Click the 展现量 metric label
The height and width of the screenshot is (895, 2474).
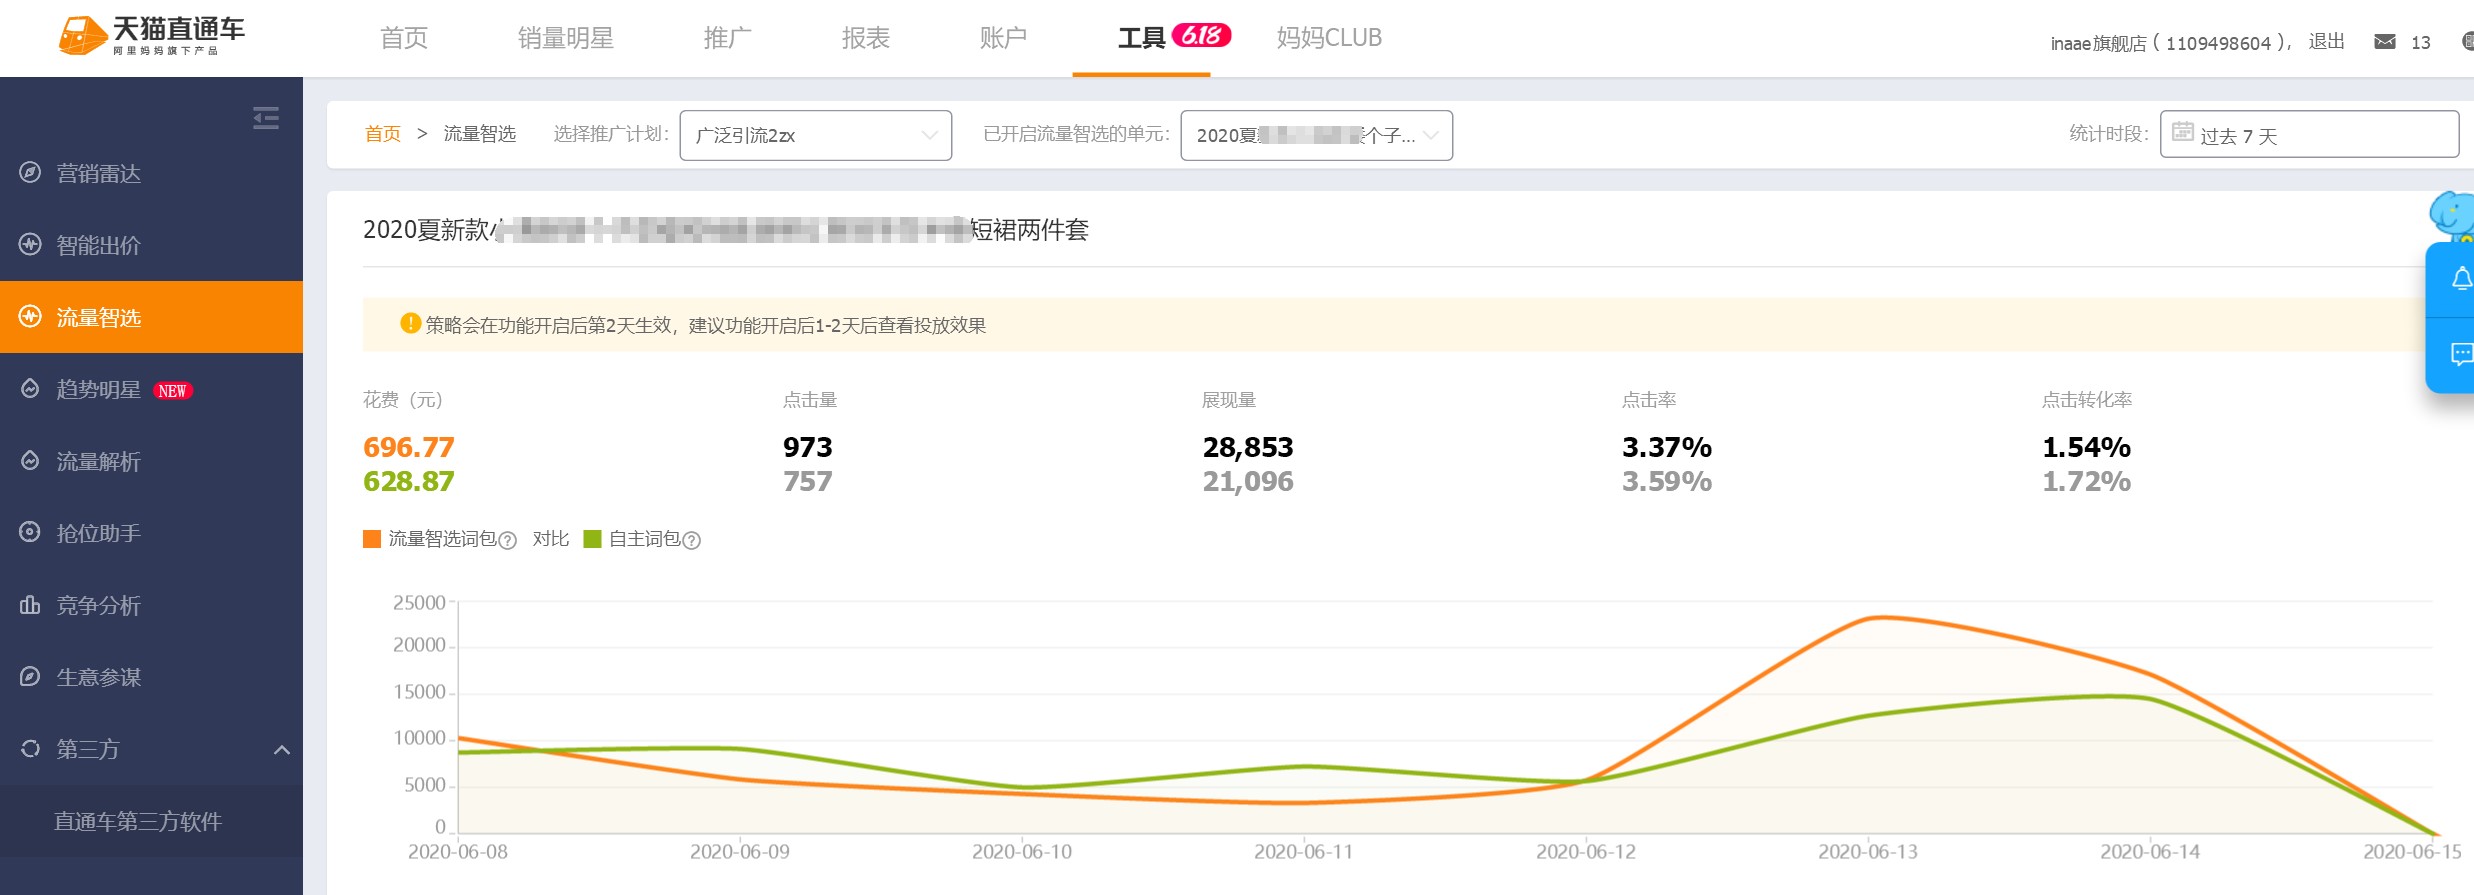(1229, 400)
